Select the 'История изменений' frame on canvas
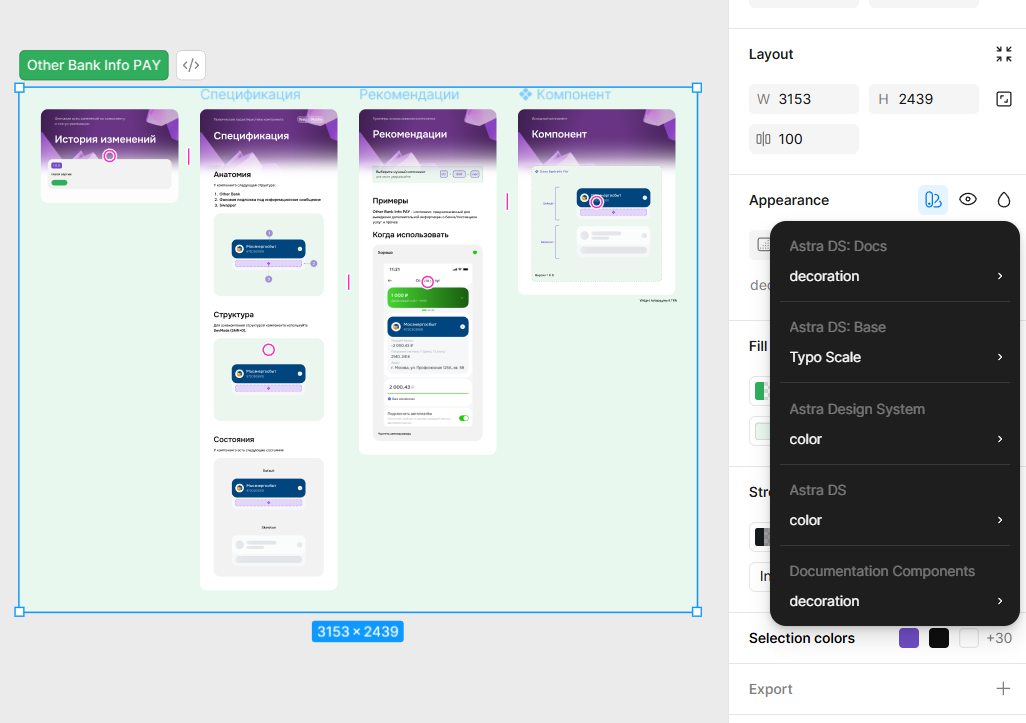 pyautogui.click(x=110, y=156)
